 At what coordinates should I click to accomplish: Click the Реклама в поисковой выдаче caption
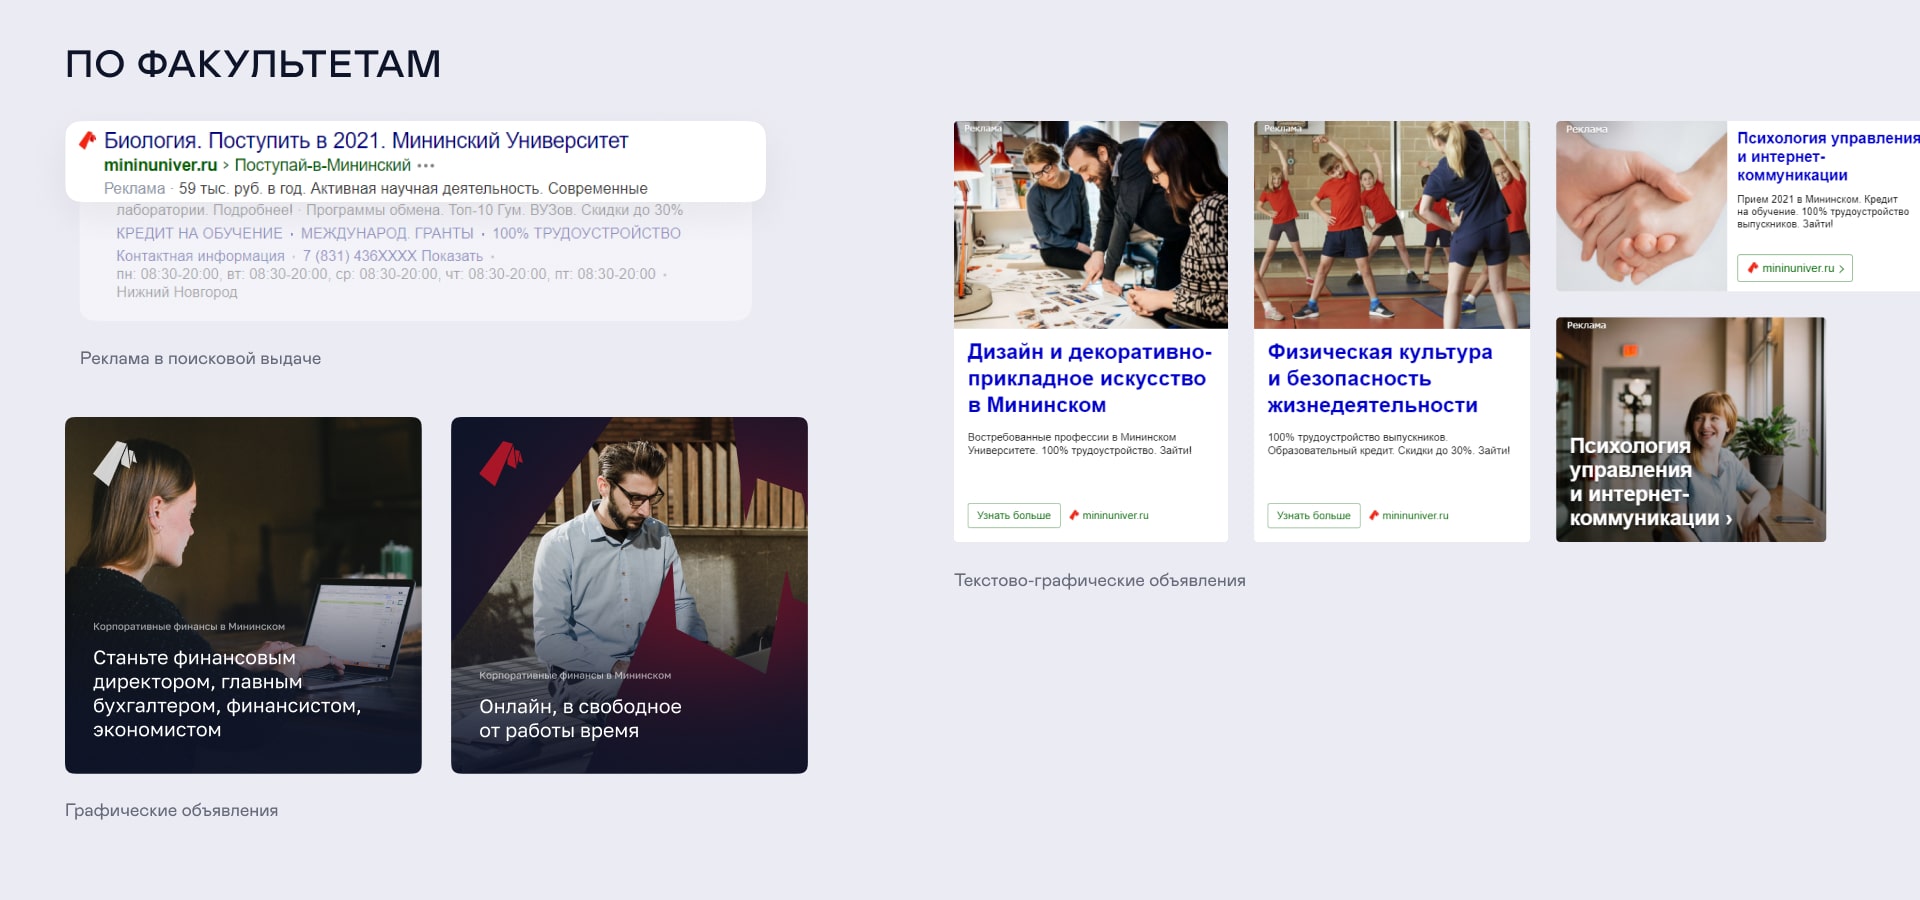pos(200,358)
